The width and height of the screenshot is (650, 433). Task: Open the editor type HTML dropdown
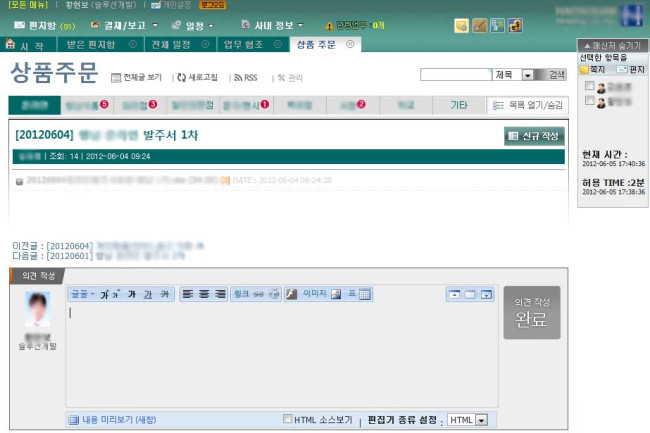481,420
